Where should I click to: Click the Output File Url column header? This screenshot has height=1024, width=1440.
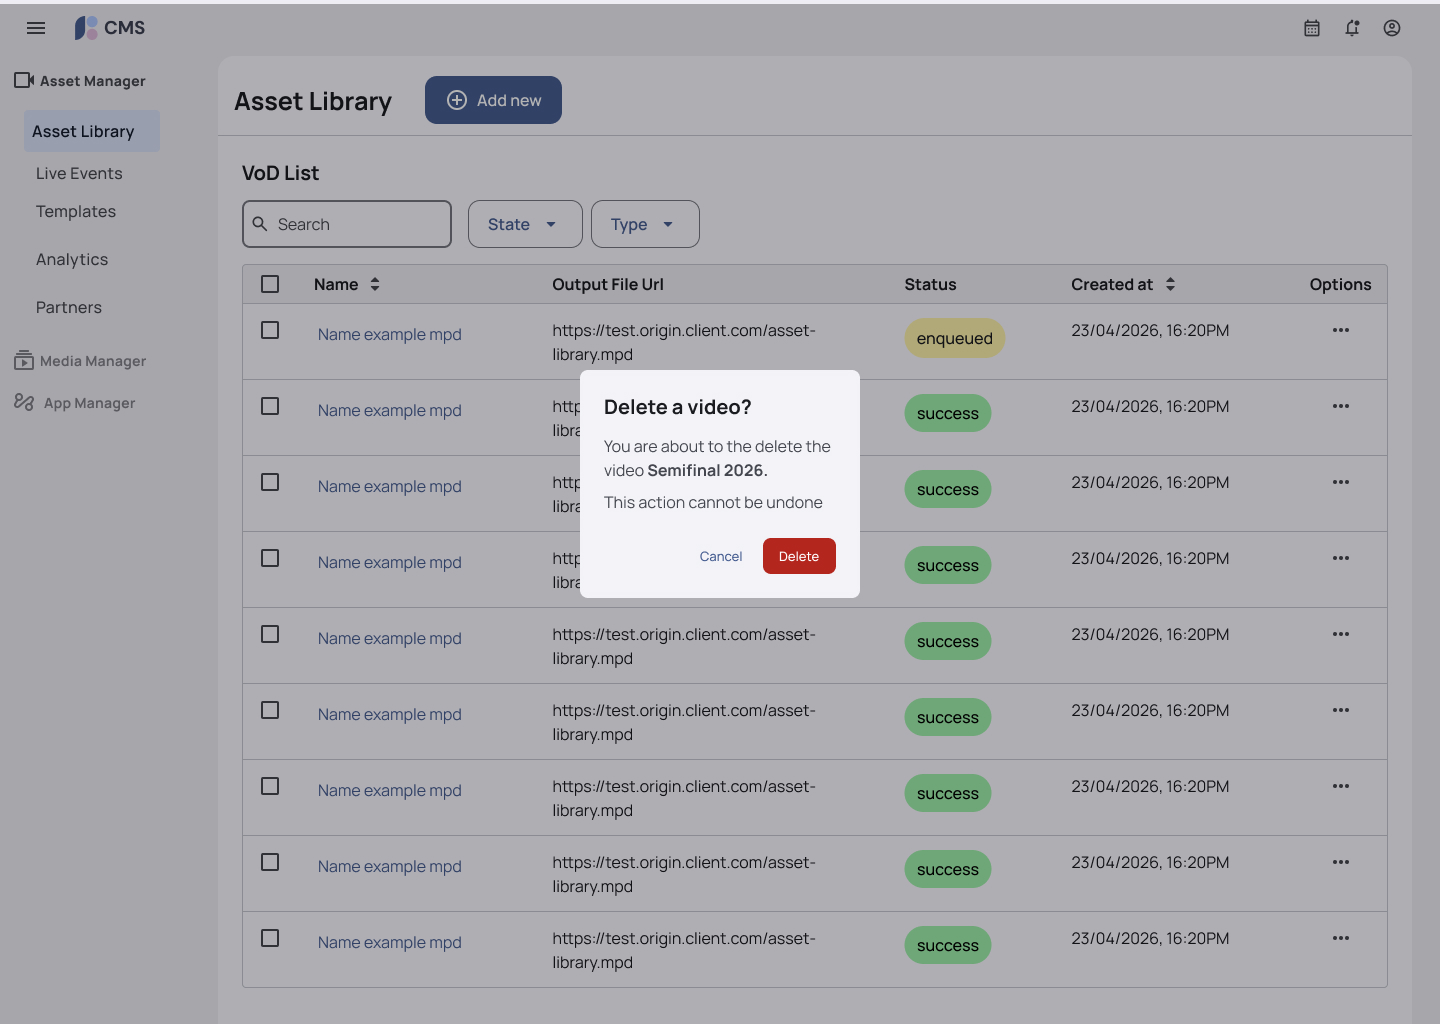pyautogui.click(x=608, y=284)
